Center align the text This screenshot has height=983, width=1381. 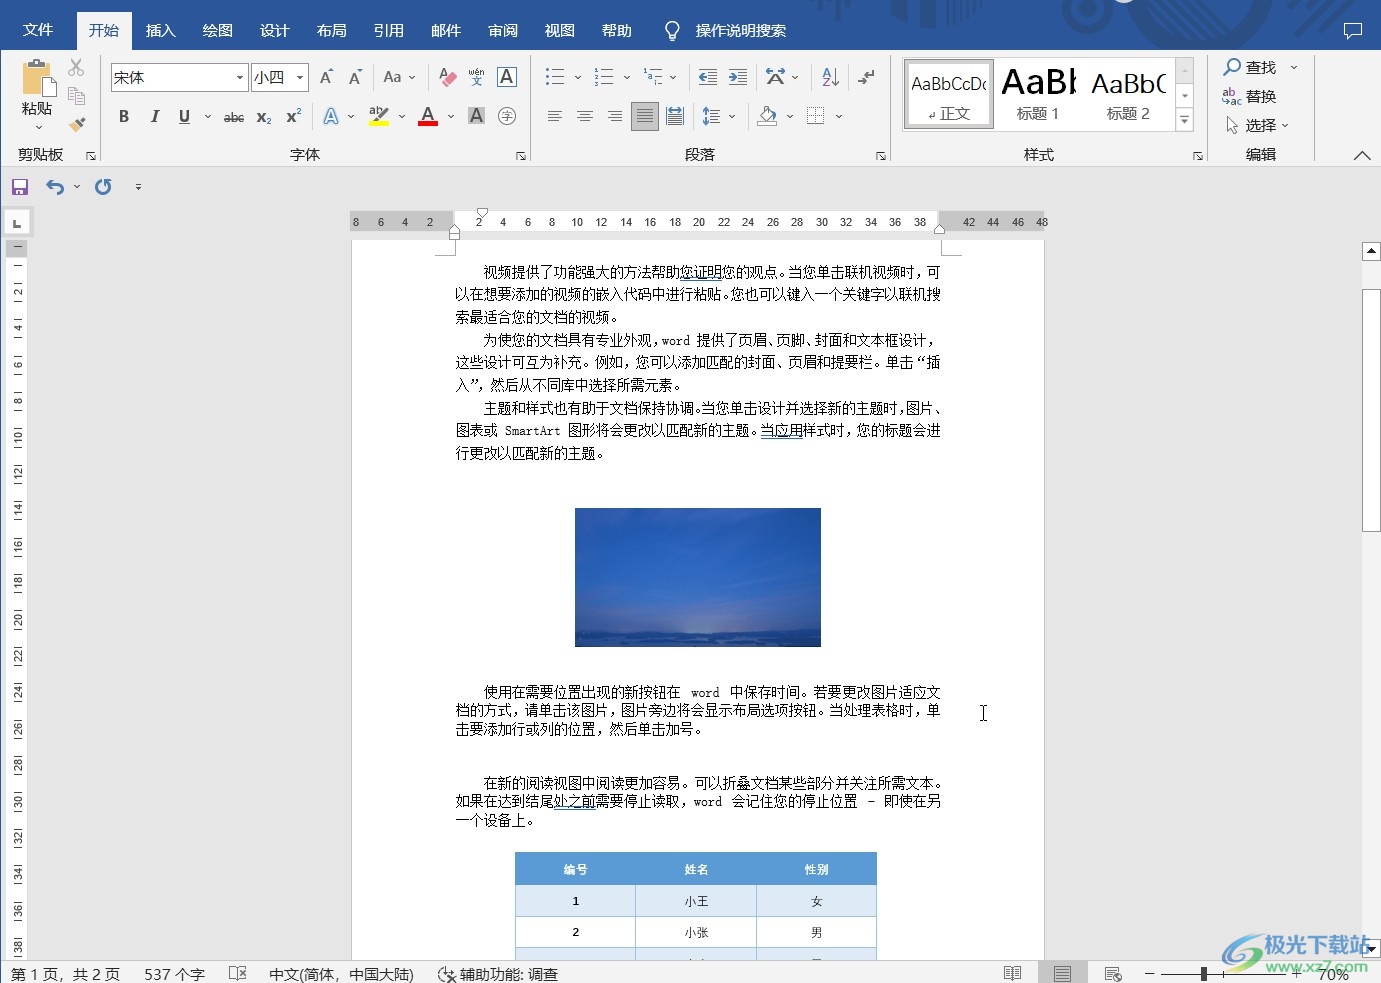584,116
